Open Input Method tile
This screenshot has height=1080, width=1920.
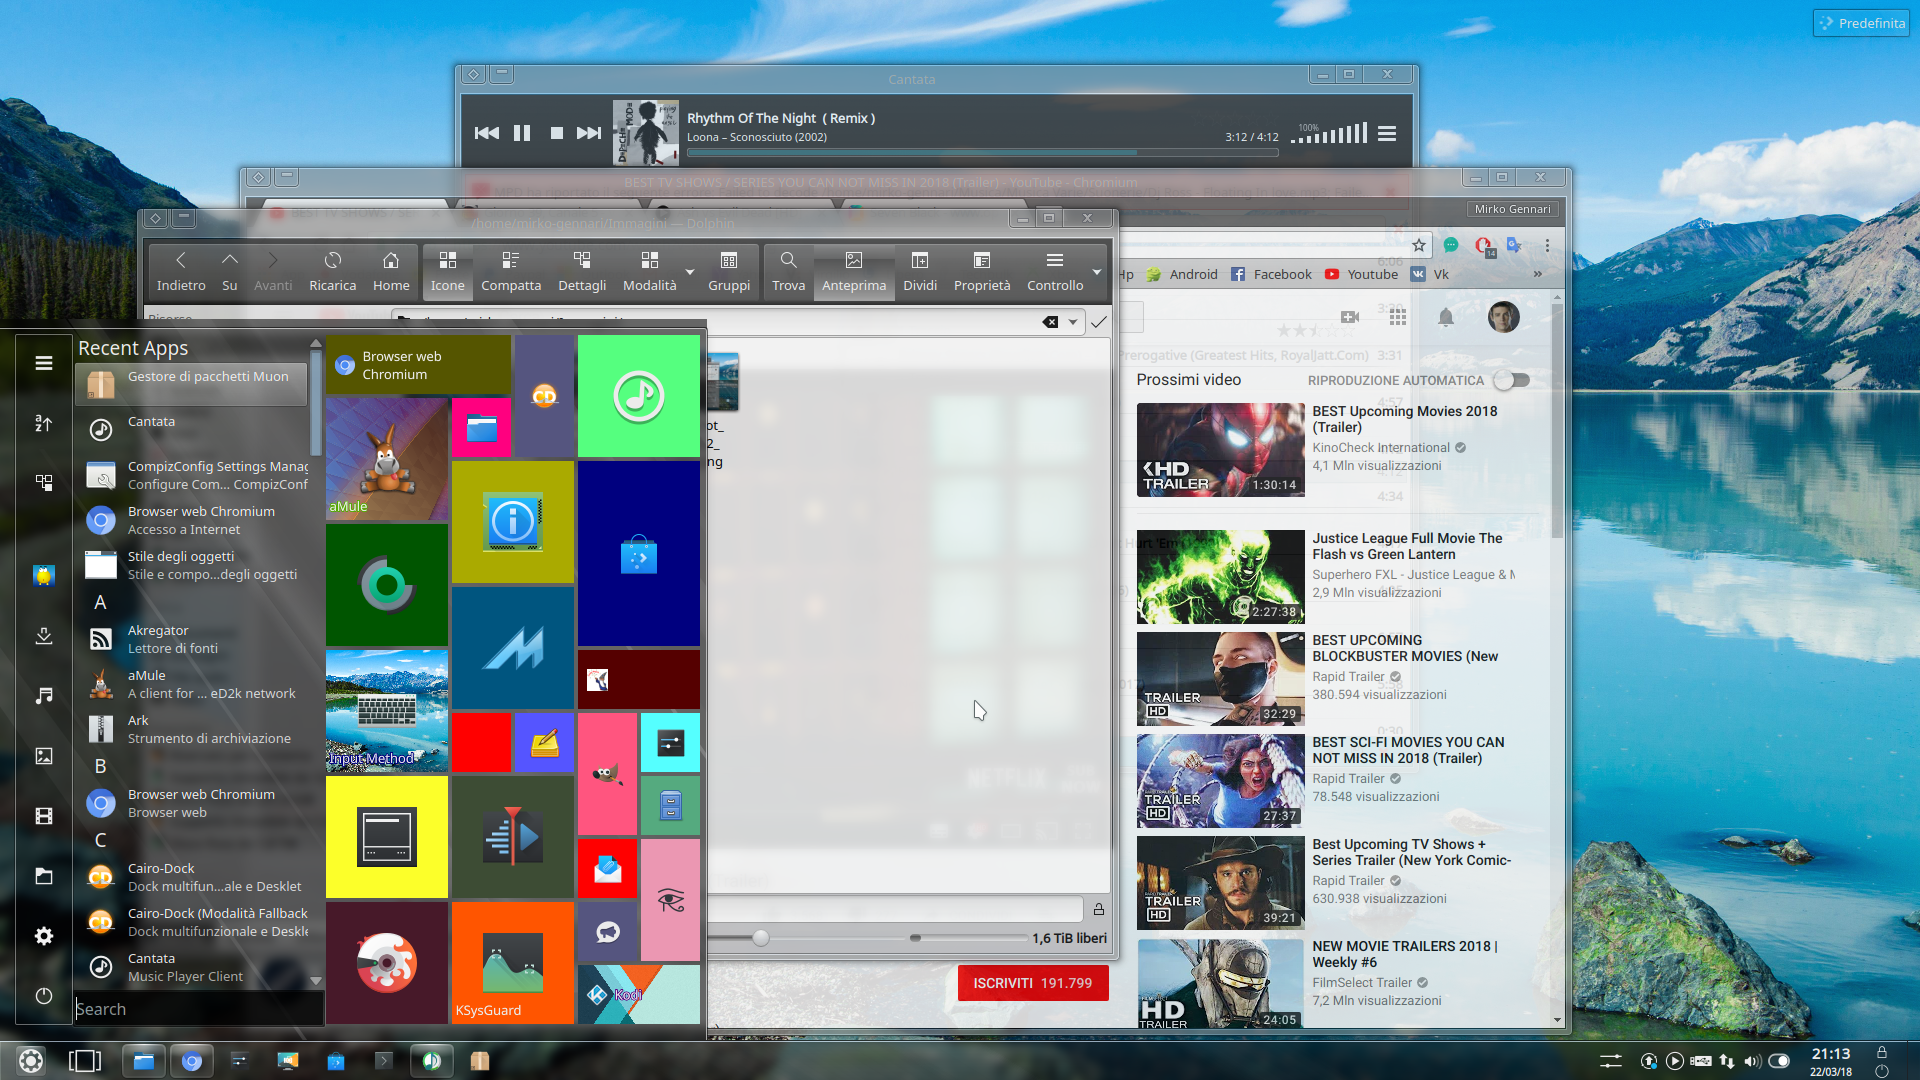tap(387, 710)
